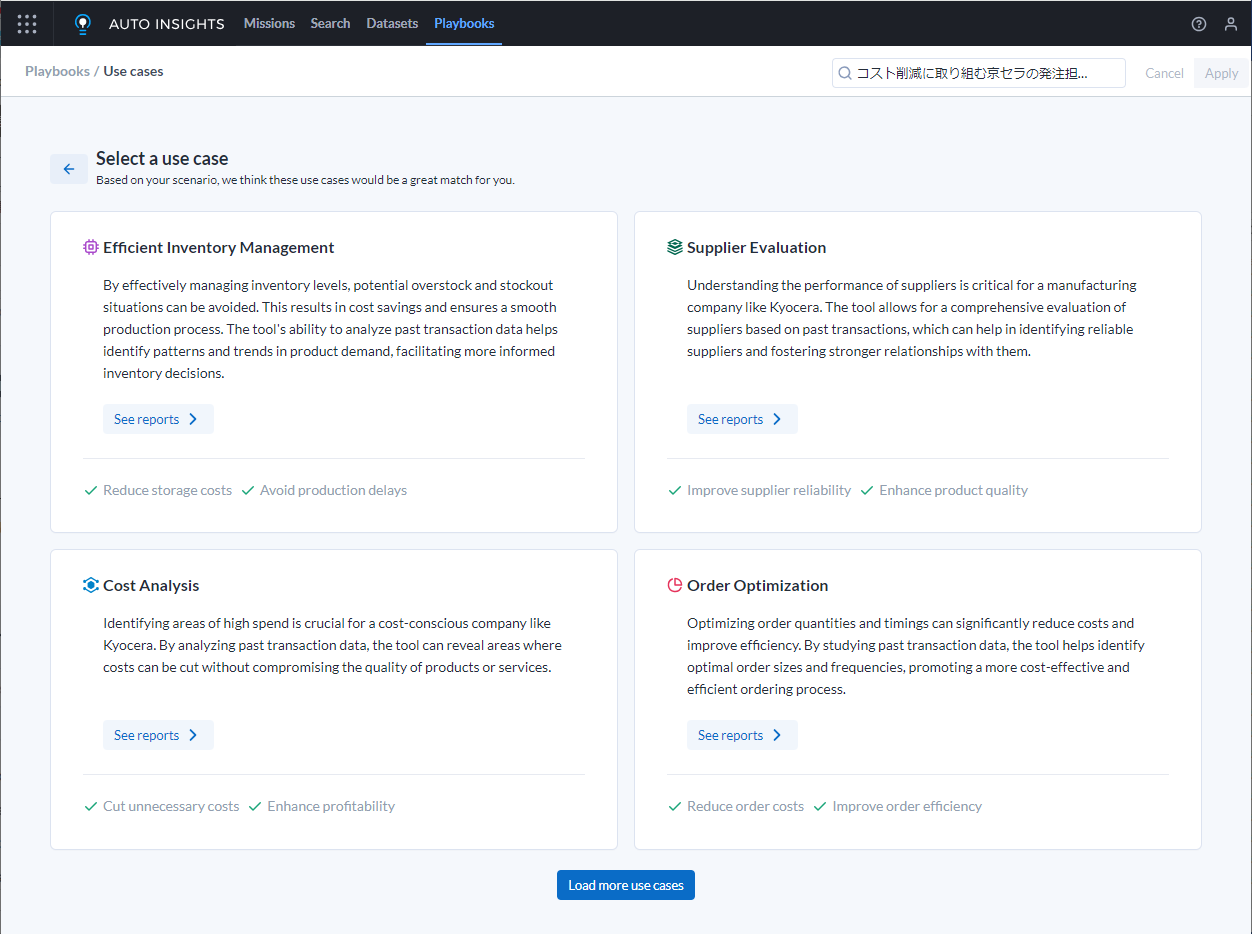Image resolution: width=1252 pixels, height=934 pixels.
Task: Click the Supplier Evaluation layers icon
Action: coord(675,247)
